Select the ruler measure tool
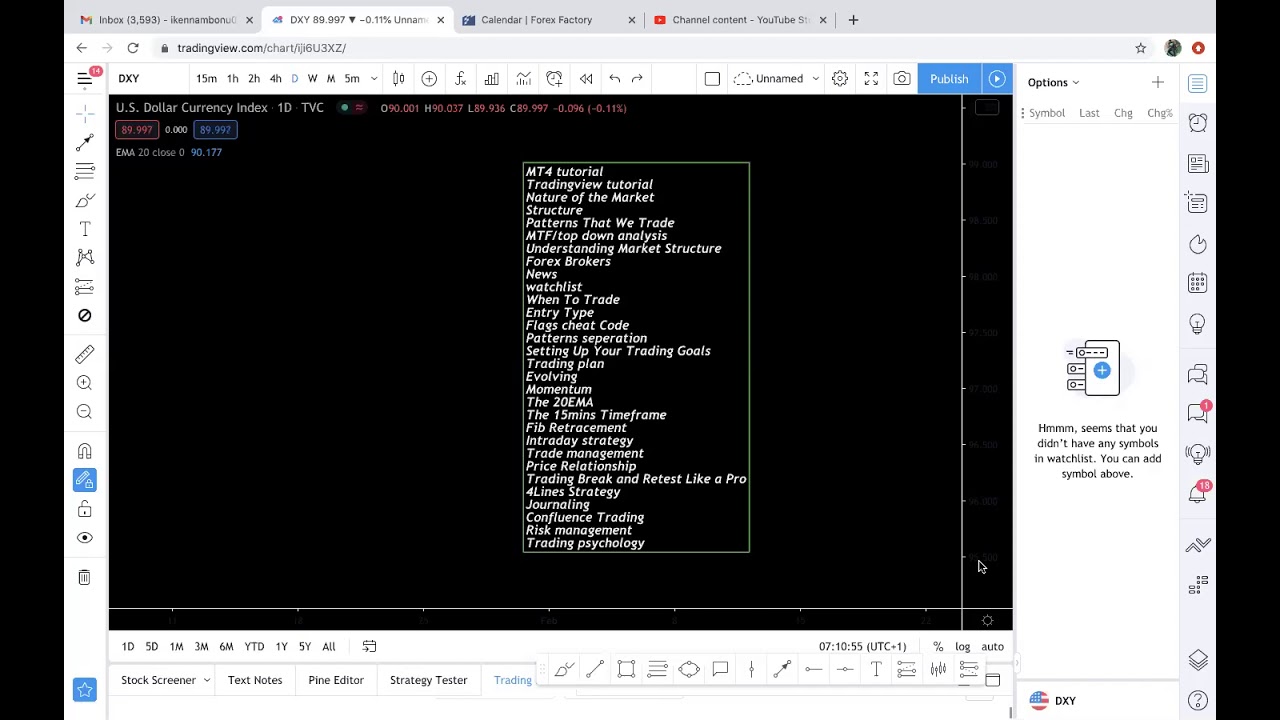The height and width of the screenshot is (720, 1280). pos(85,354)
